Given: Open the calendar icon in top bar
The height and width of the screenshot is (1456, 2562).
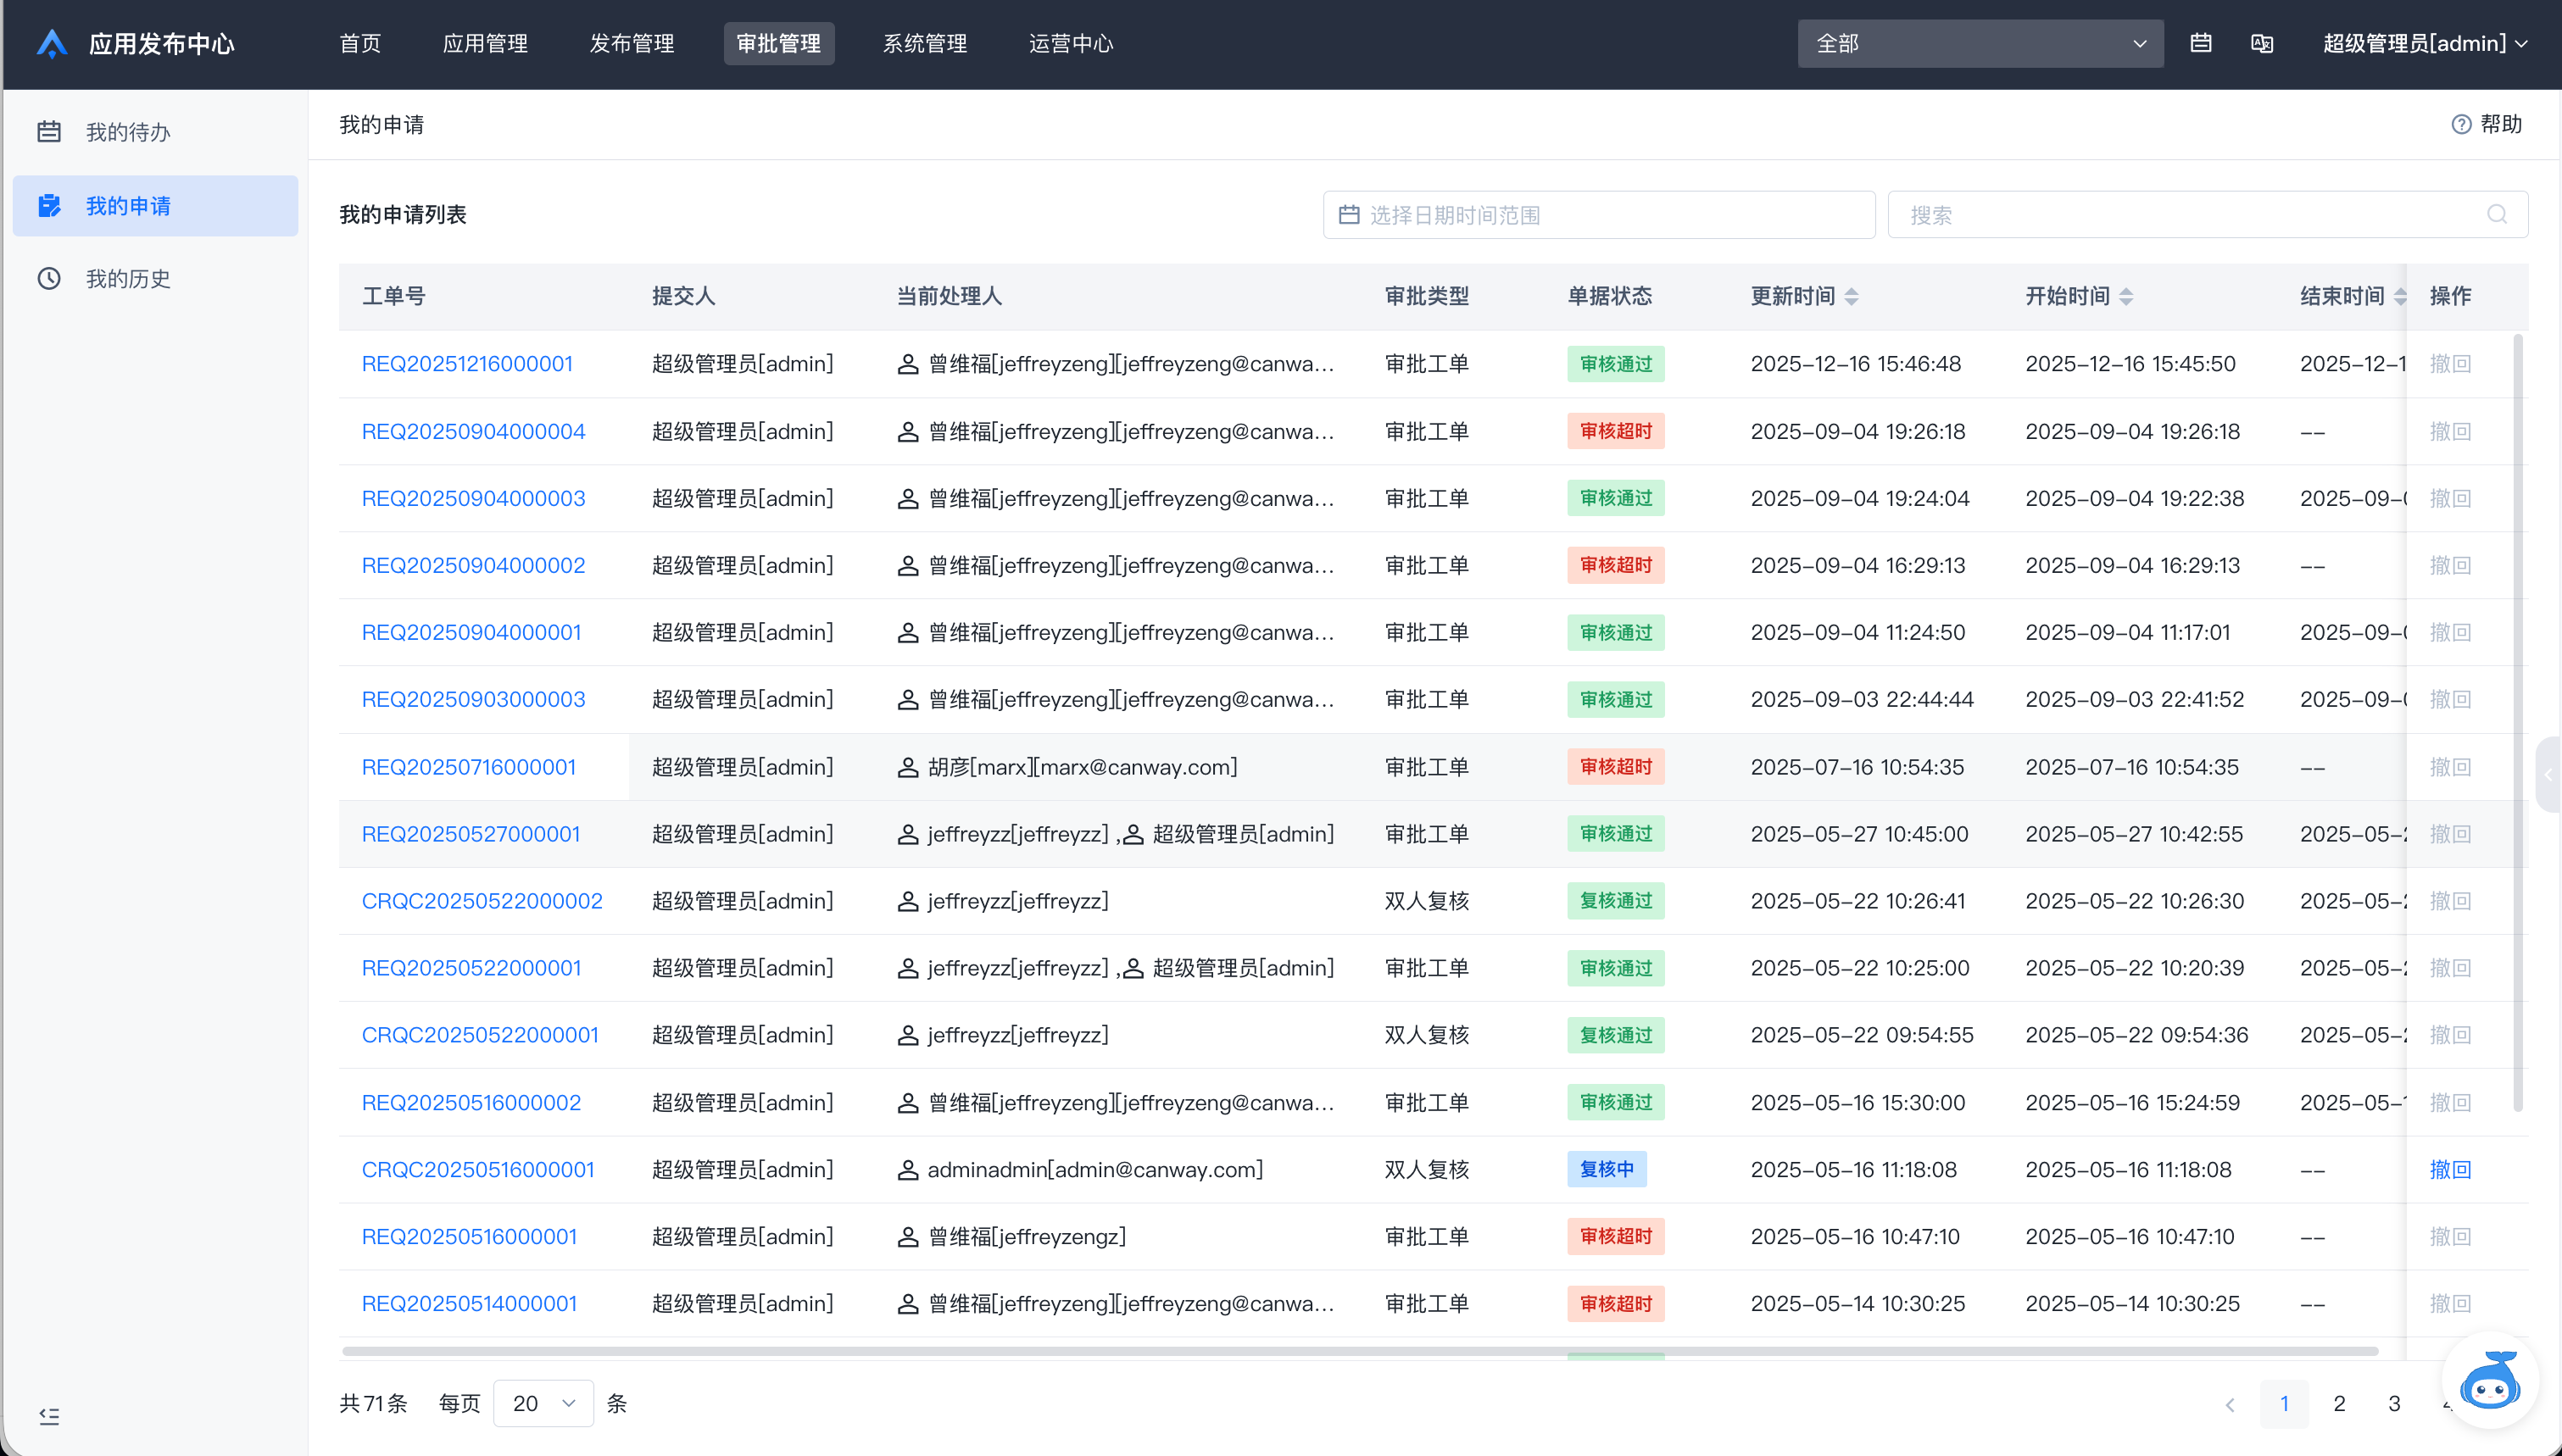Looking at the screenshot, I should point(2200,44).
